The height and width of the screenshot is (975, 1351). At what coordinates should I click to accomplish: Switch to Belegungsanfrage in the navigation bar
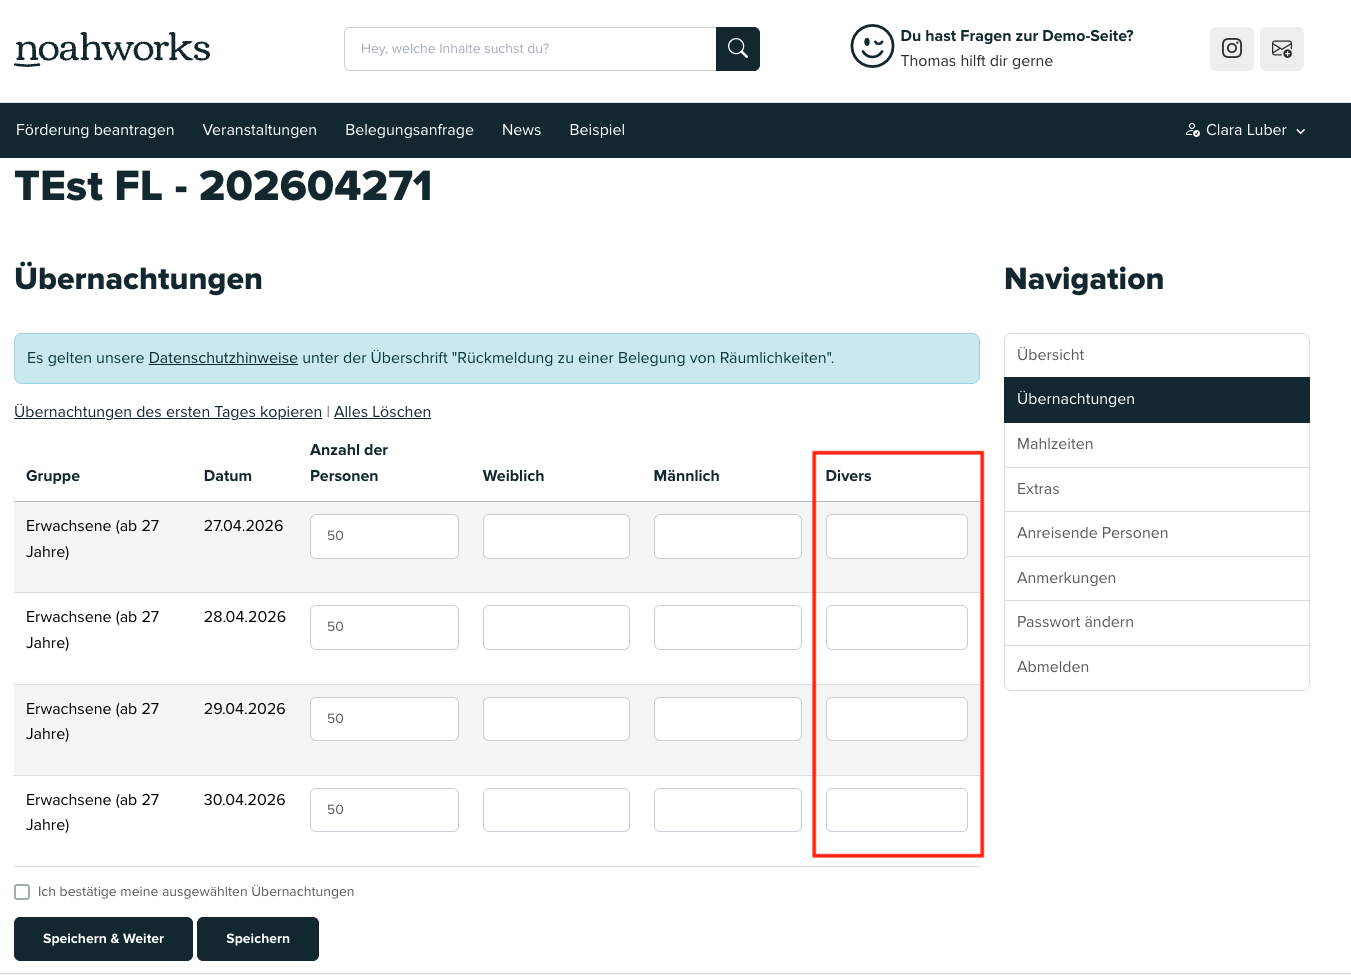click(x=409, y=130)
